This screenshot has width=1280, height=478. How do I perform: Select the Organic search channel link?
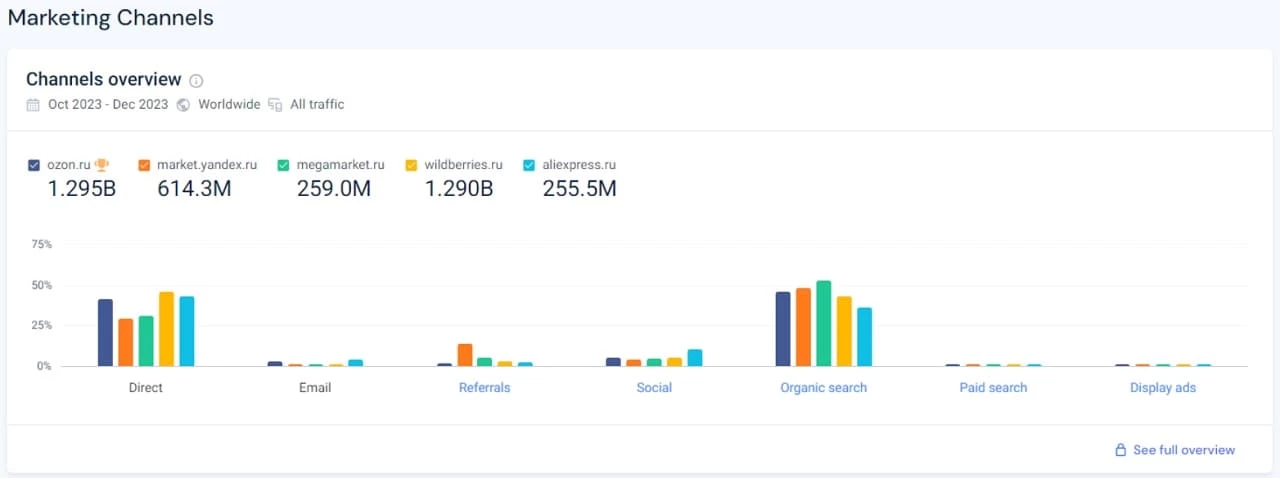[x=823, y=387]
